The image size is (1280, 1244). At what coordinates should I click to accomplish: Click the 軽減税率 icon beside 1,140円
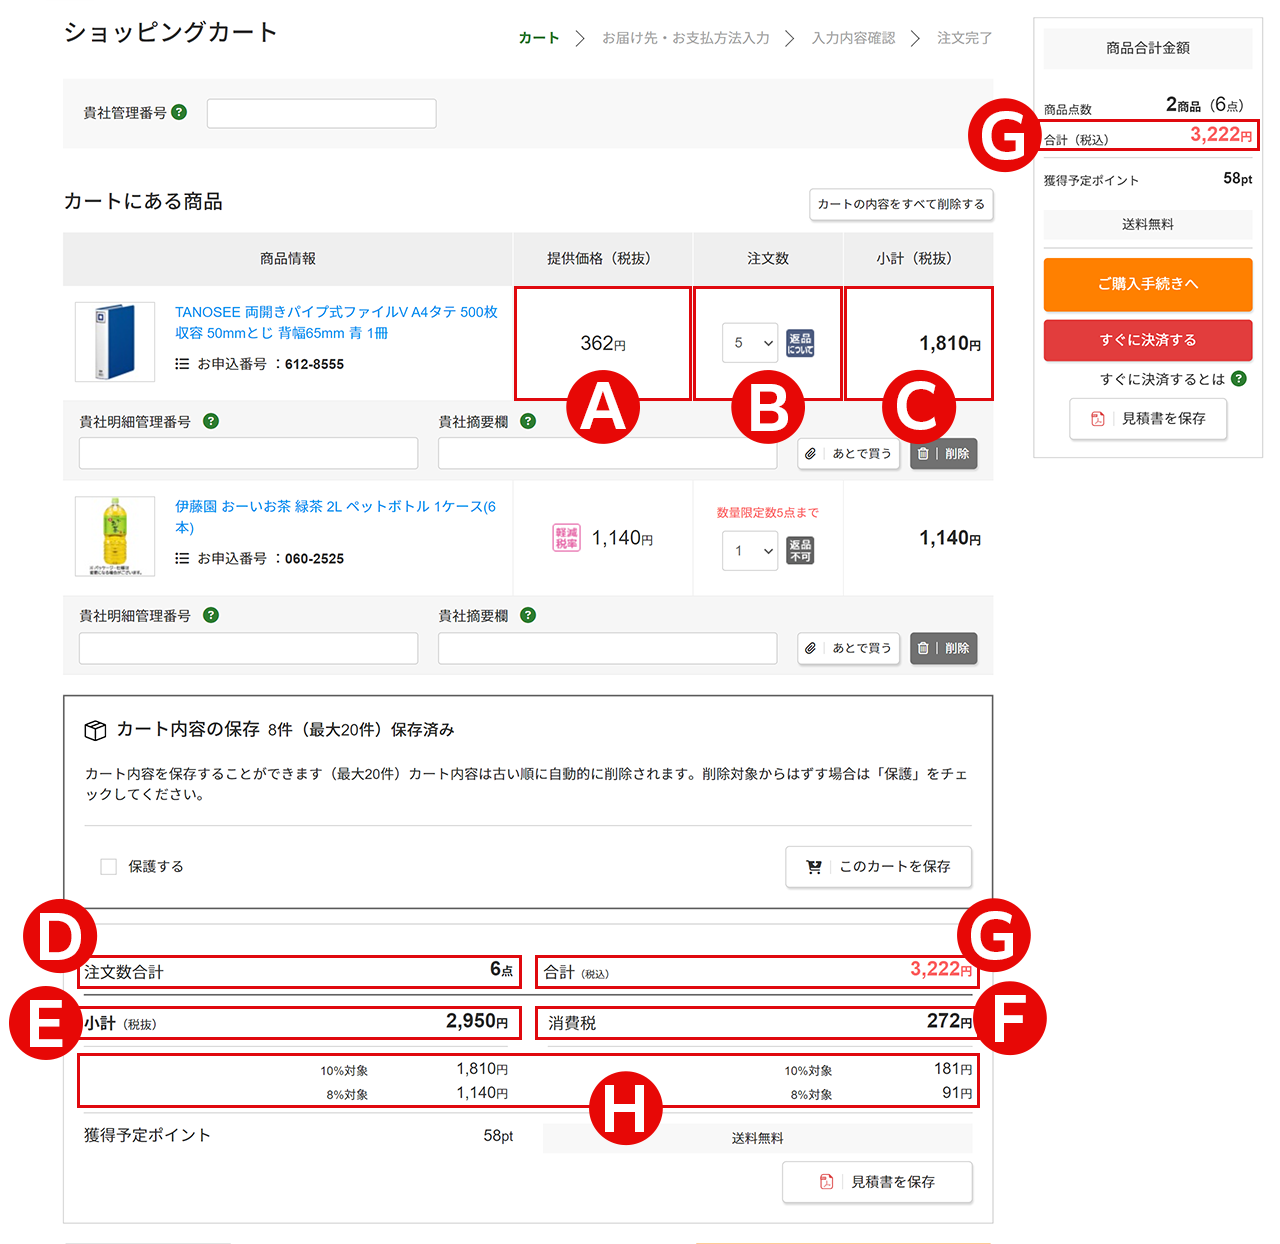(566, 538)
